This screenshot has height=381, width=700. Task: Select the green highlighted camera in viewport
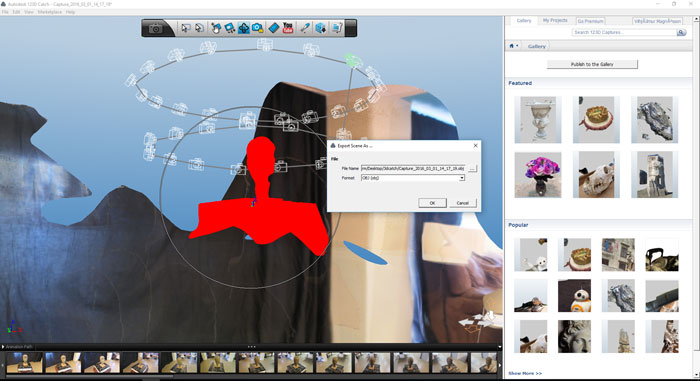[353, 60]
